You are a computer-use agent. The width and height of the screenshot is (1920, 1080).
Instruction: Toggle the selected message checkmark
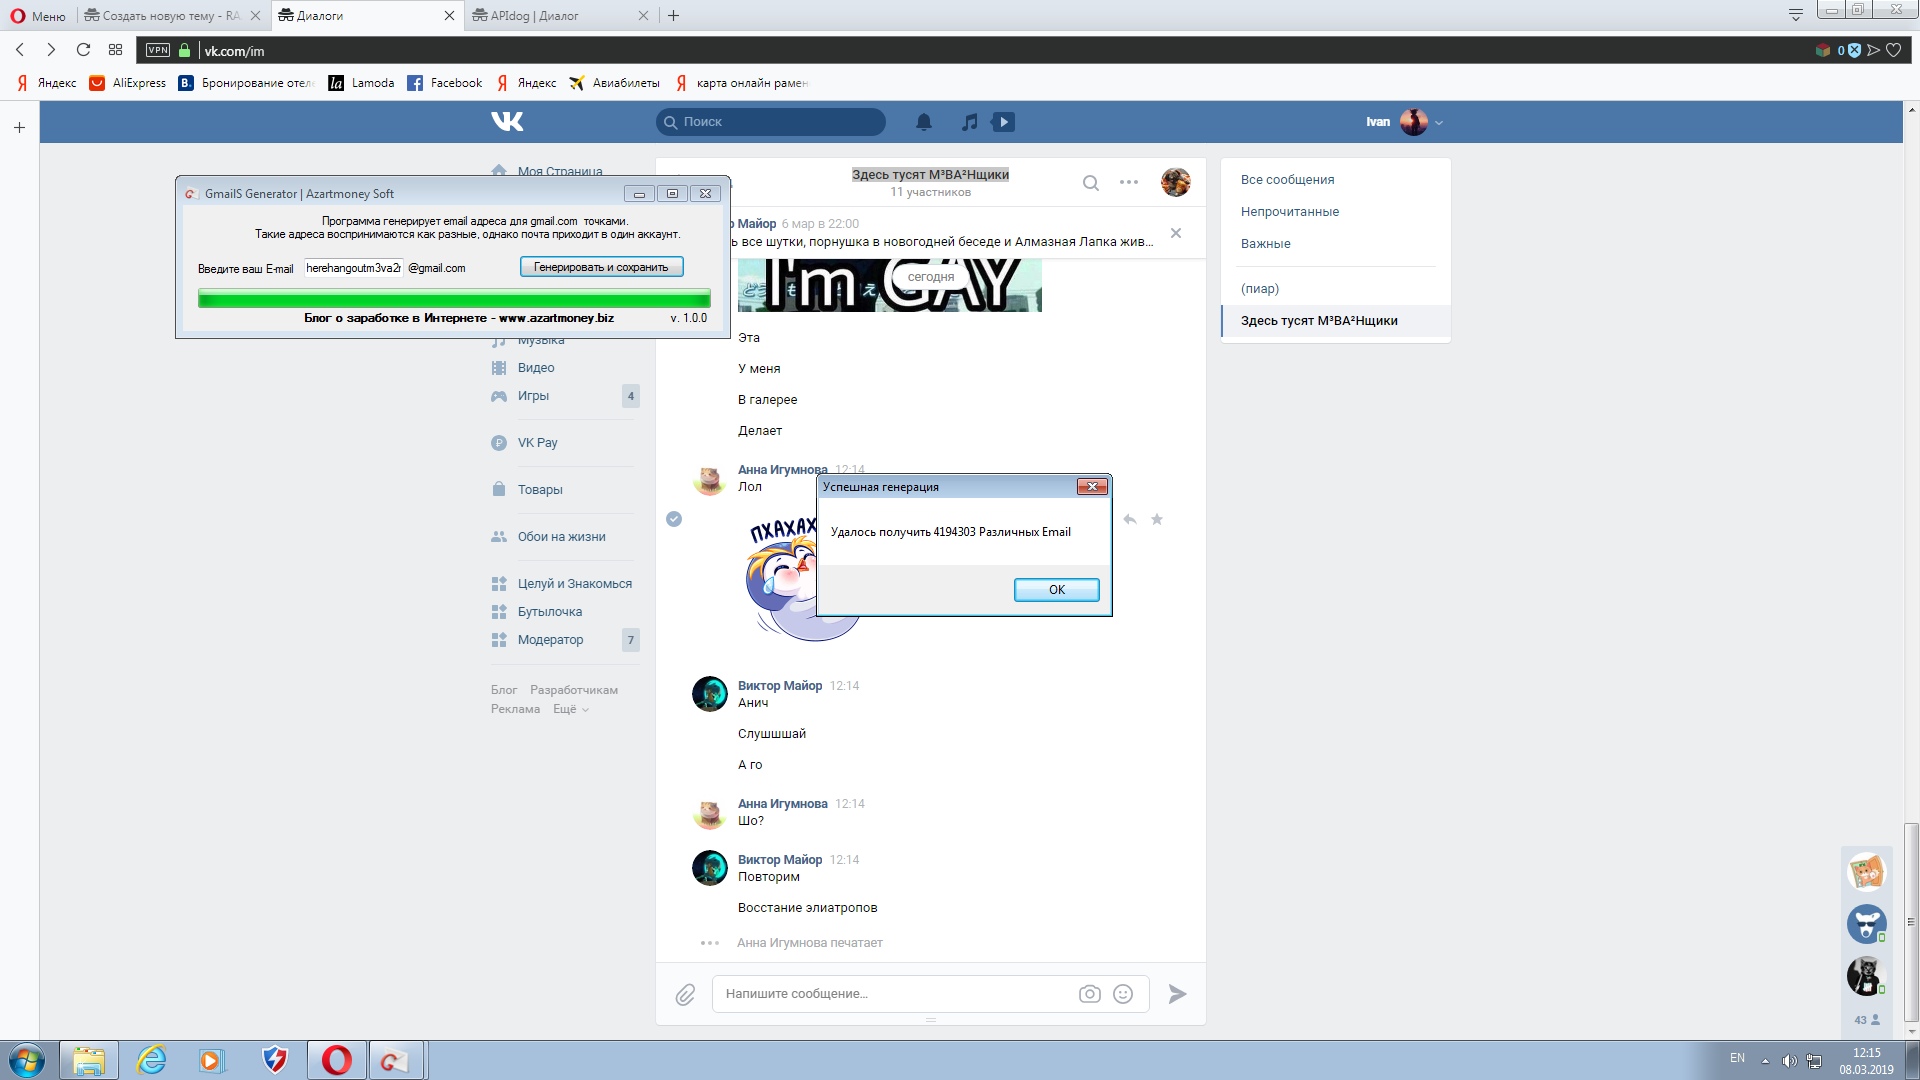point(674,519)
